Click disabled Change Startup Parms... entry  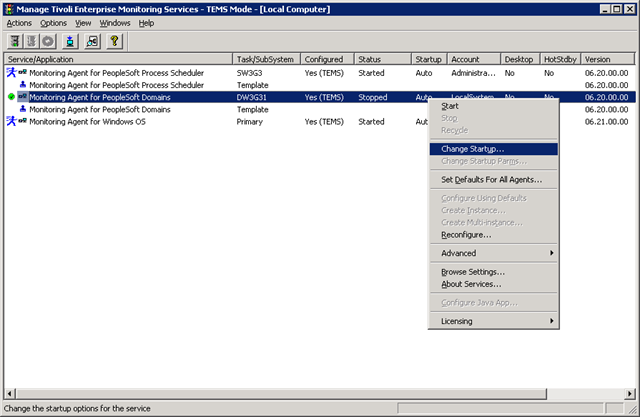[x=493, y=161]
